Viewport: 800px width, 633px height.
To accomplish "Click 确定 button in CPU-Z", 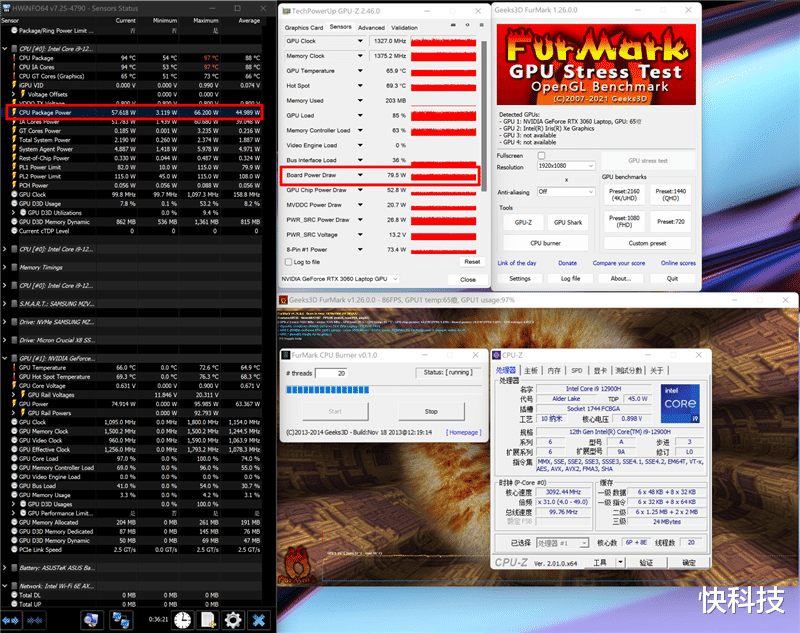I will (x=689, y=563).
